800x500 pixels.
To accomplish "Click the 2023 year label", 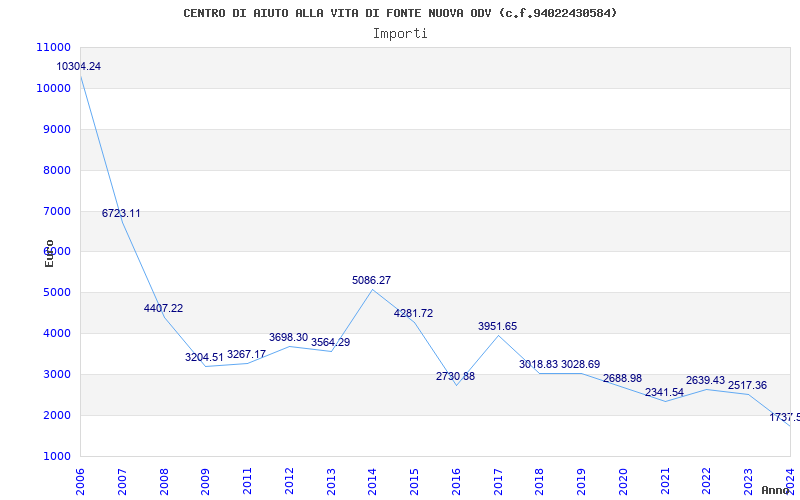I will pyautogui.click(x=748, y=480).
